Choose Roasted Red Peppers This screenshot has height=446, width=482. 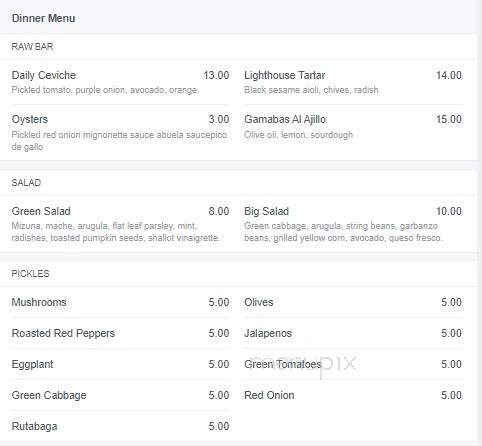pyautogui.click(x=63, y=333)
